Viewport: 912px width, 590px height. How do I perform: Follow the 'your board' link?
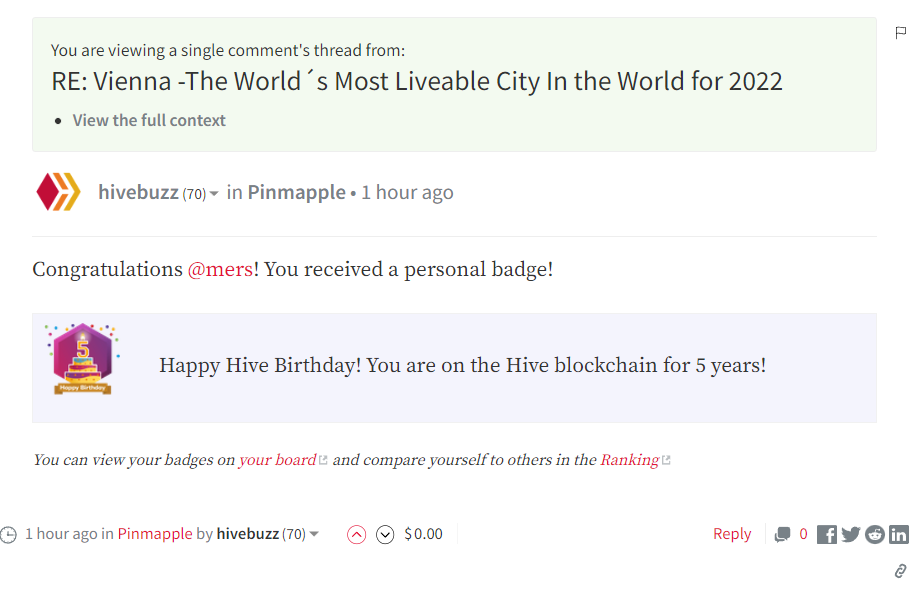point(277,460)
